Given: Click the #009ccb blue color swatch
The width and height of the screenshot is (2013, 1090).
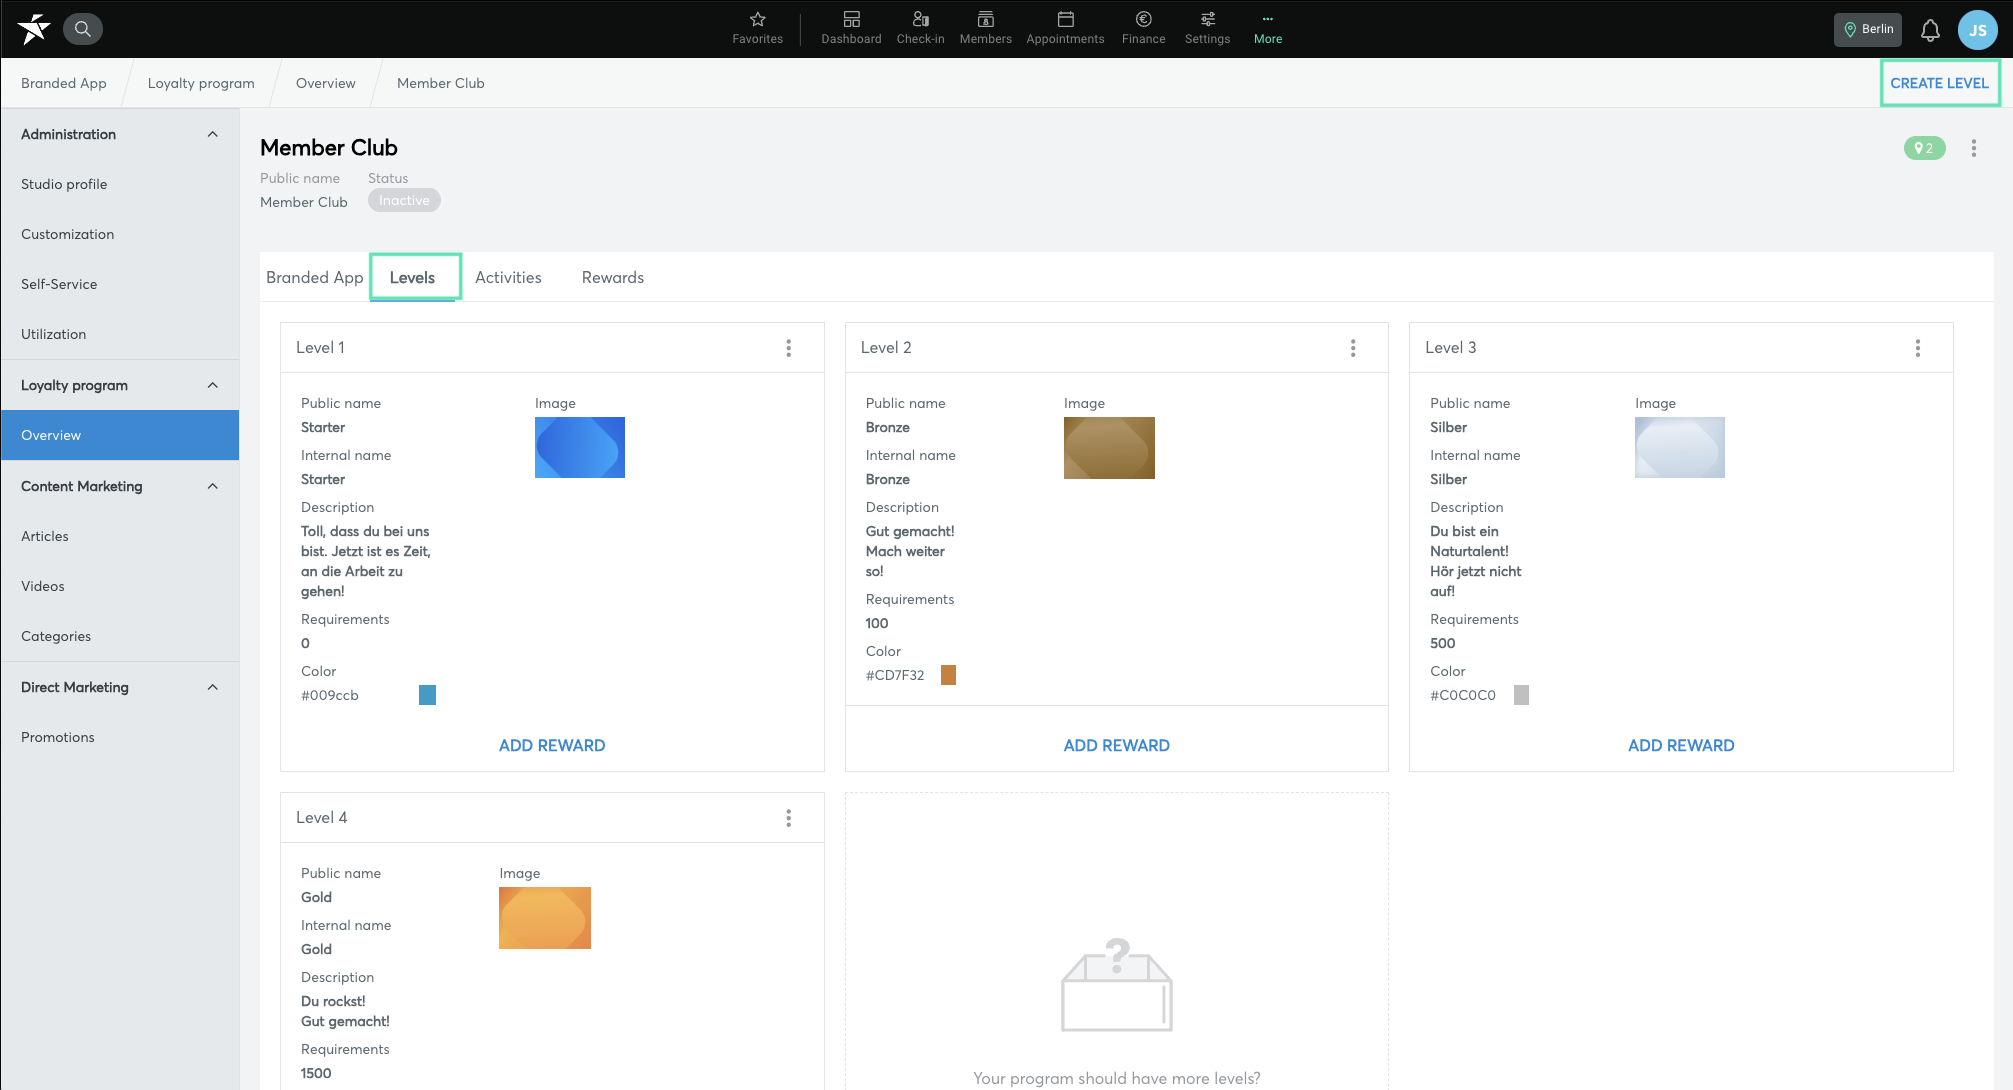Looking at the screenshot, I should (427, 695).
